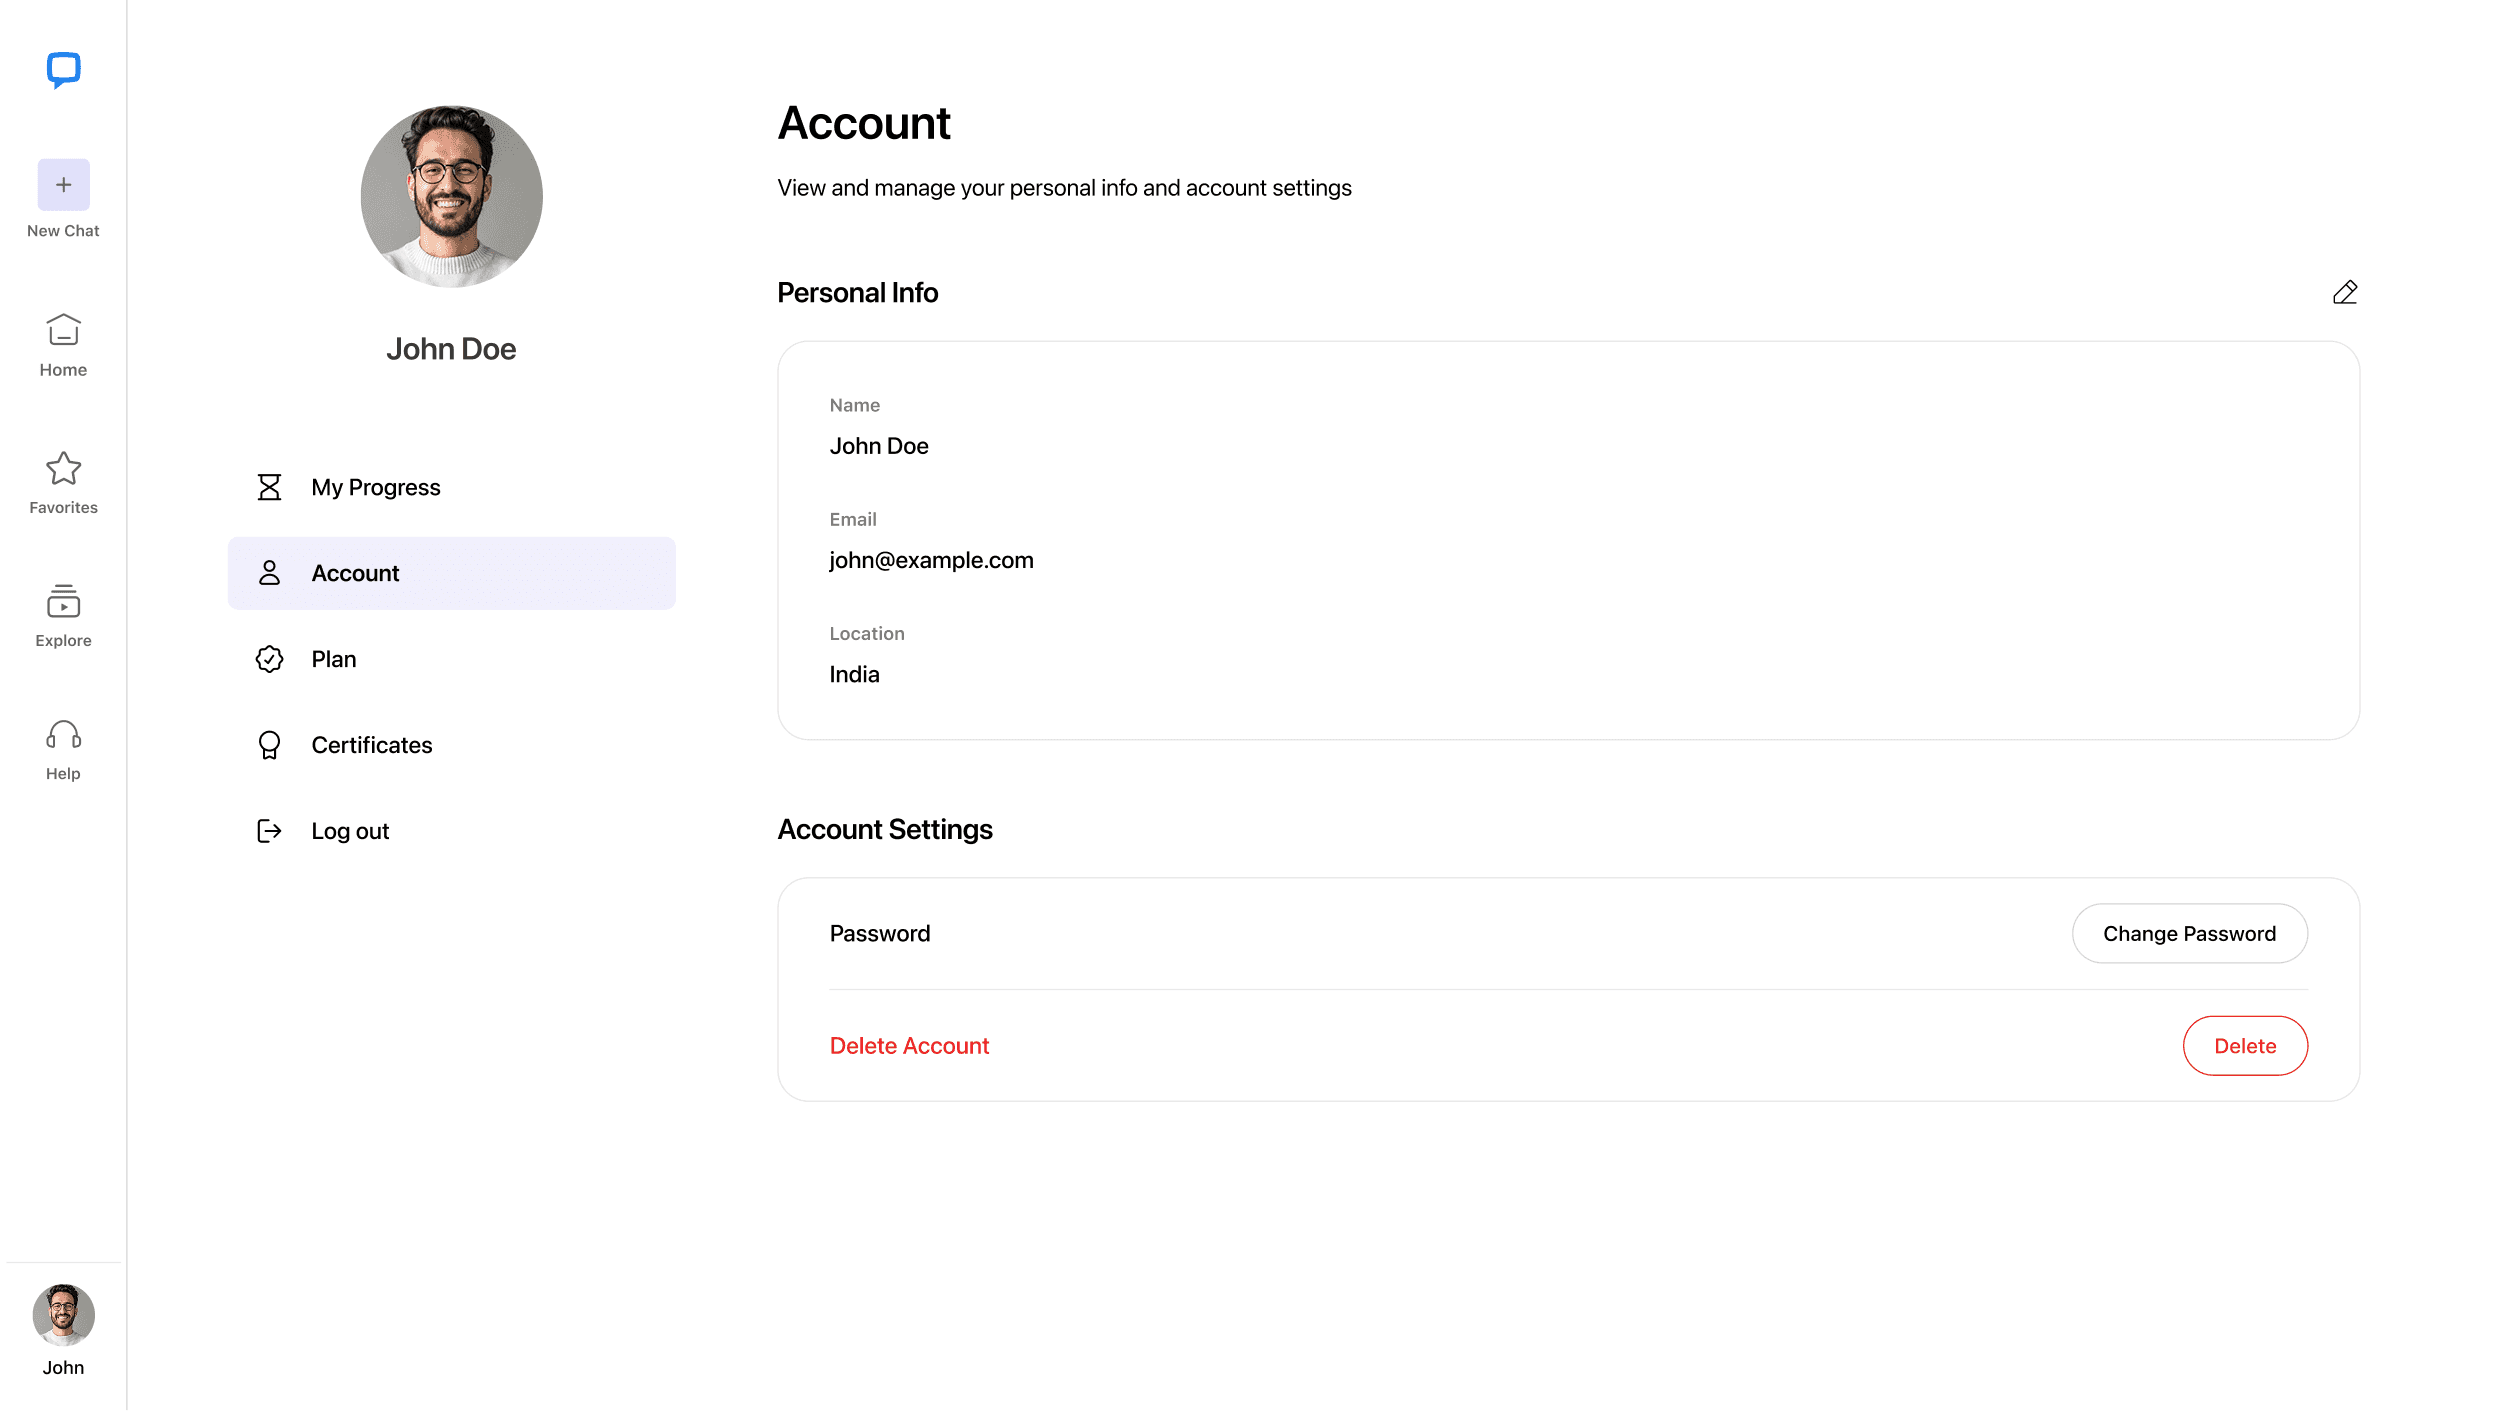Open Help headset icon
The width and height of the screenshot is (2500, 1411).
pyautogui.click(x=63, y=749)
